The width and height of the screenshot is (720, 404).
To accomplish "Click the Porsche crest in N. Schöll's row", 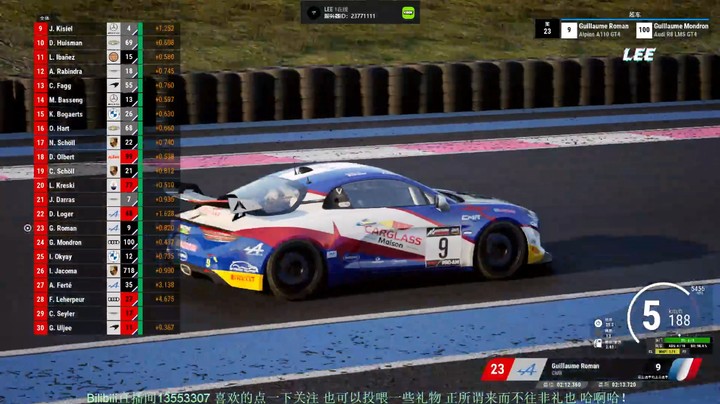I will pyautogui.click(x=113, y=142).
